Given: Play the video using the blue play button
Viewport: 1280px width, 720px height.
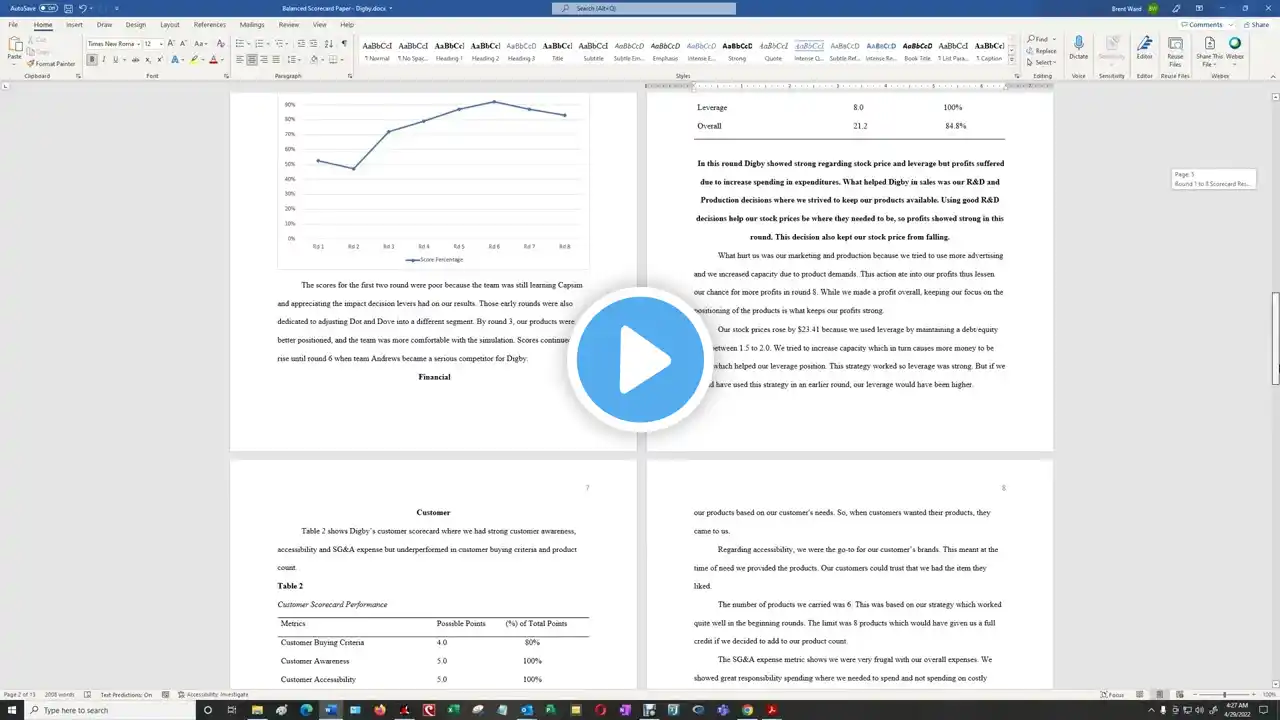Looking at the screenshot, I should (x=640, y=360).
